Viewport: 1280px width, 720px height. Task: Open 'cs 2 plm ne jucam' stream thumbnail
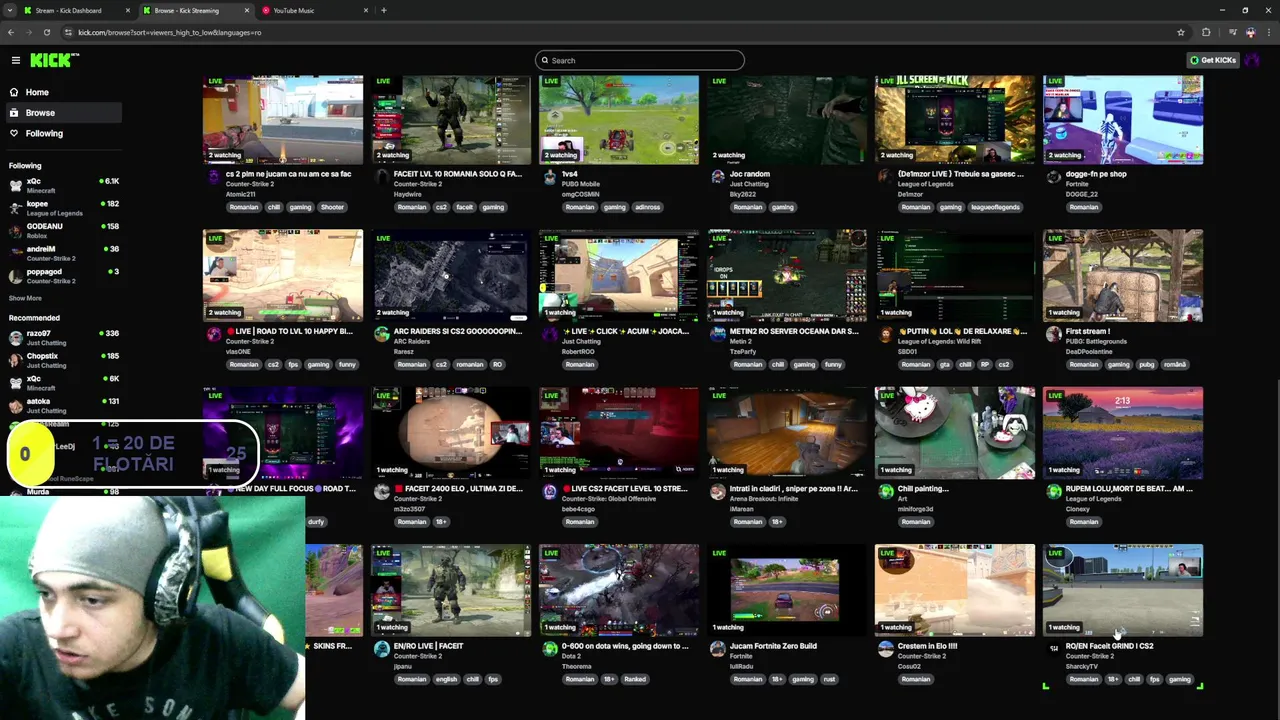click(x=283, y=119)
